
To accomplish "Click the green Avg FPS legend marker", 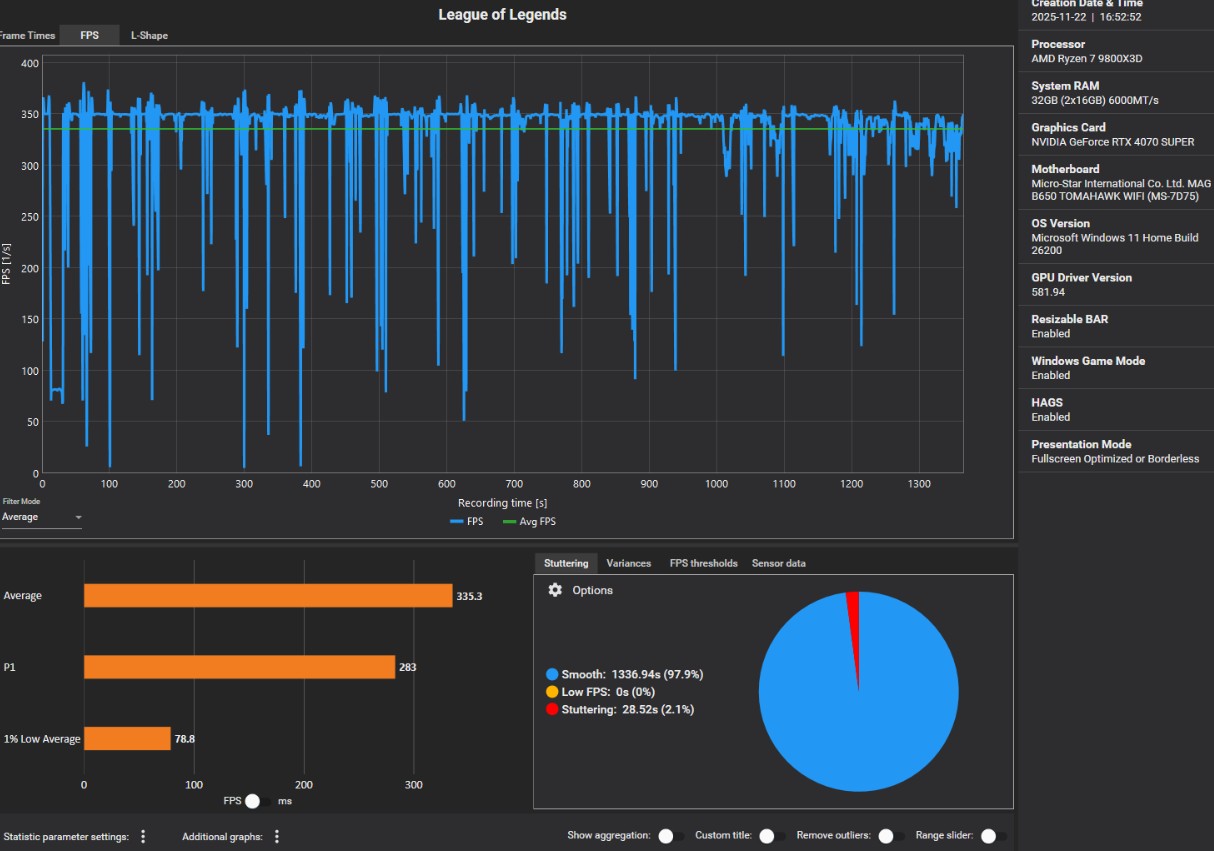I will (x=509, y=521).
